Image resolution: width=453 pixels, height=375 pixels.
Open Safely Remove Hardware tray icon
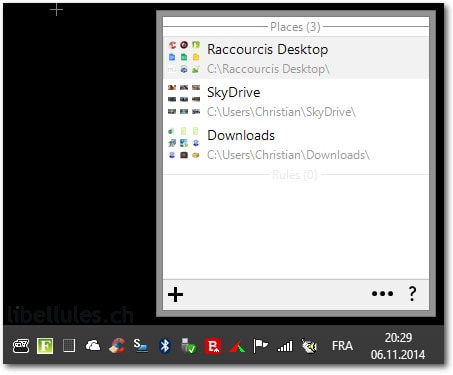click(x=189, y=346)
